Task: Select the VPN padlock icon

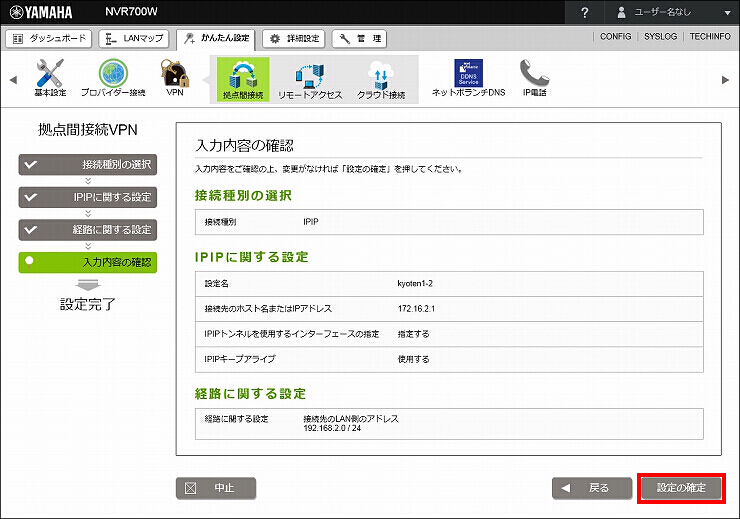Action: pyautogui.click(x=175, y=78)
